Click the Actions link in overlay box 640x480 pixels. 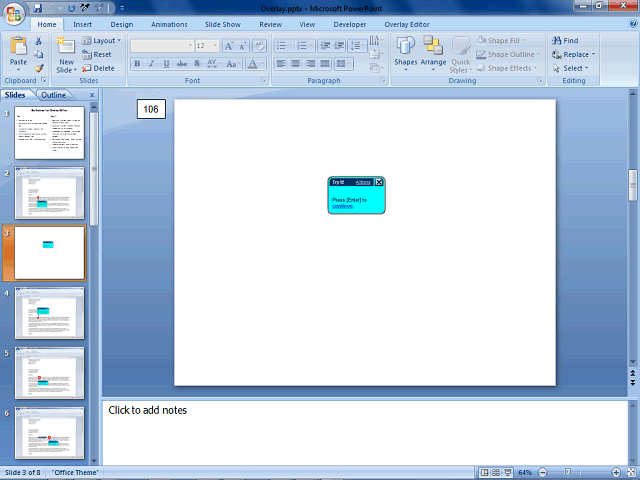point(363,182)
